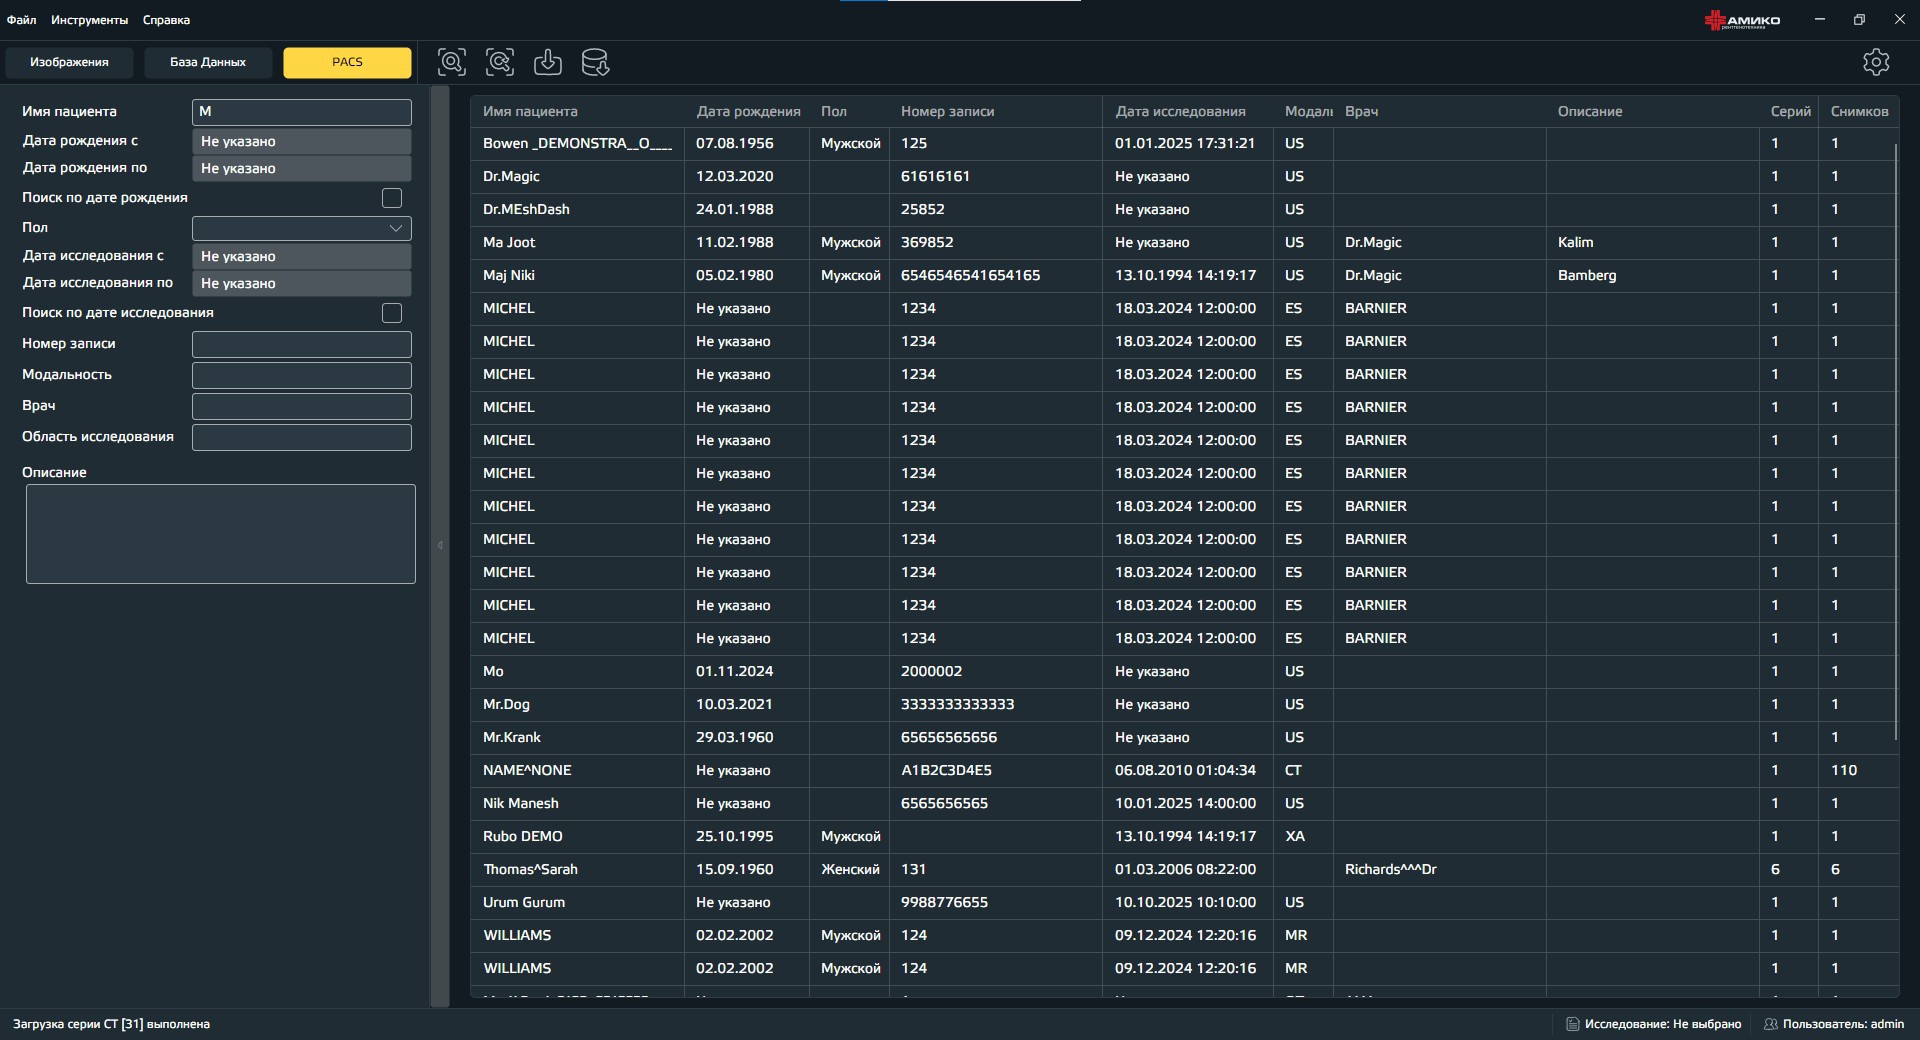This screenshot has width=1920, height=1040.
Task: Click the АМИКО logo
Action: click(x=1742, y=20)
